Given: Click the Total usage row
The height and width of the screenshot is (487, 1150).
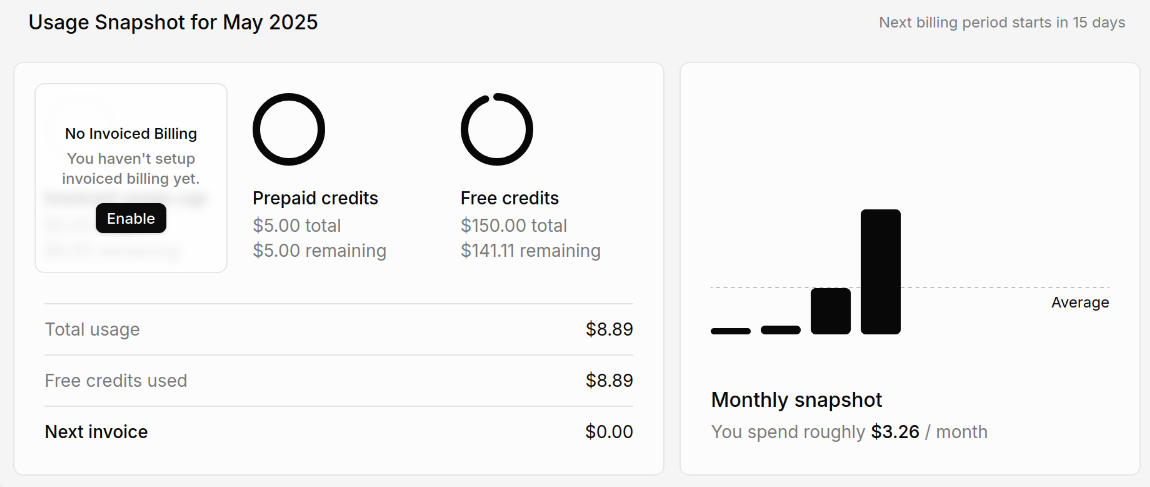Looking at the screenshot, I should pyautogui.click(x=339, y=329).
